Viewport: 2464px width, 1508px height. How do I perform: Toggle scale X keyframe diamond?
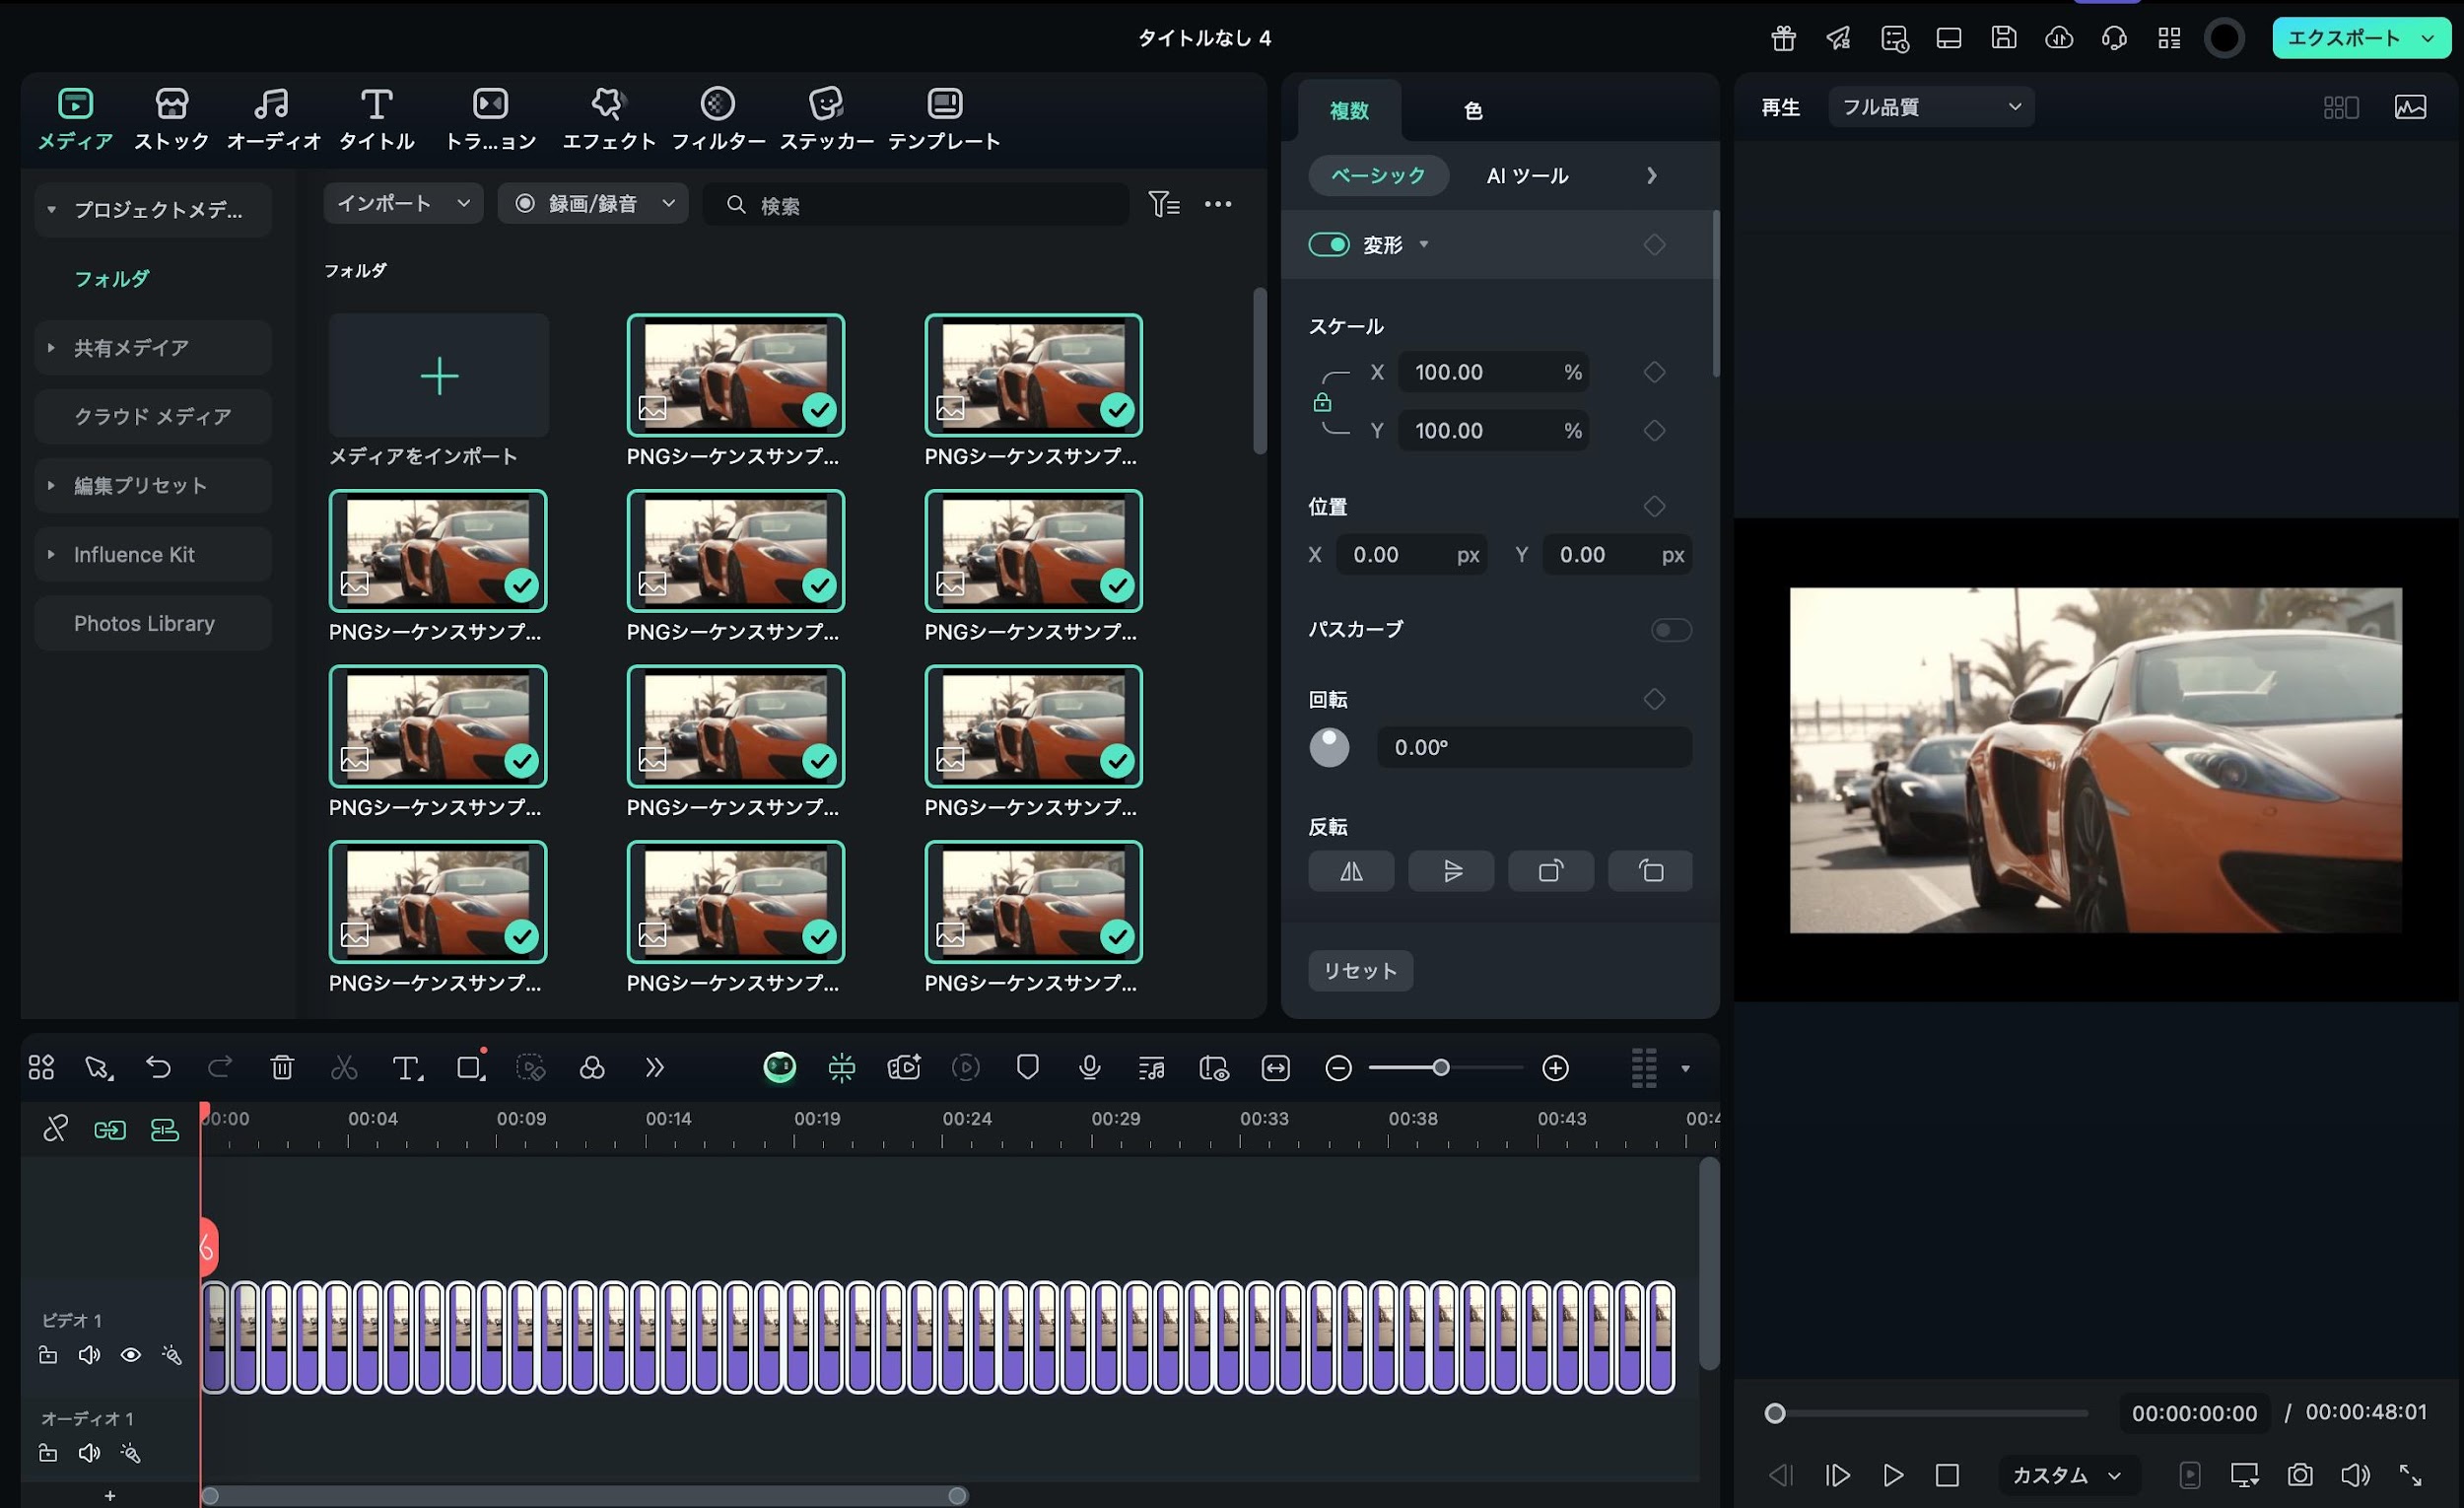pos(1654,372)
